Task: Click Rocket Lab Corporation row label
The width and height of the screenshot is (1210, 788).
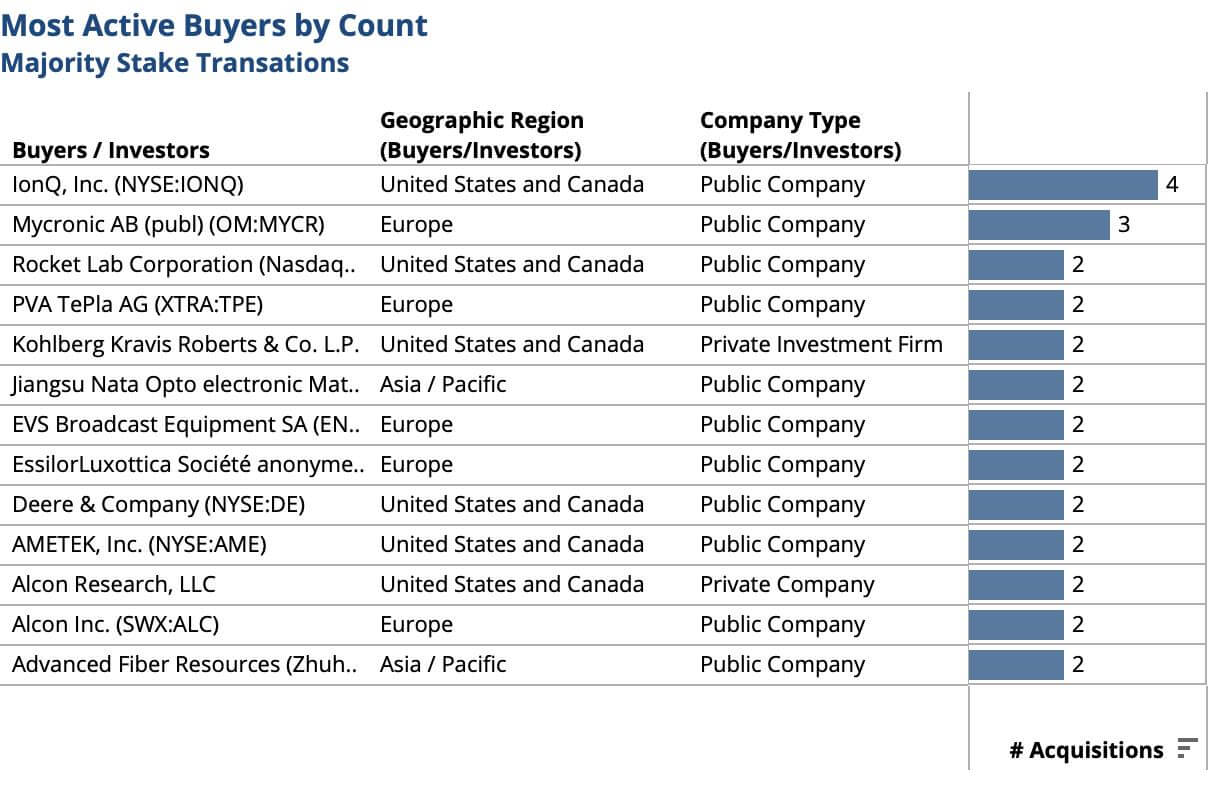Action: tap(184, 265)
